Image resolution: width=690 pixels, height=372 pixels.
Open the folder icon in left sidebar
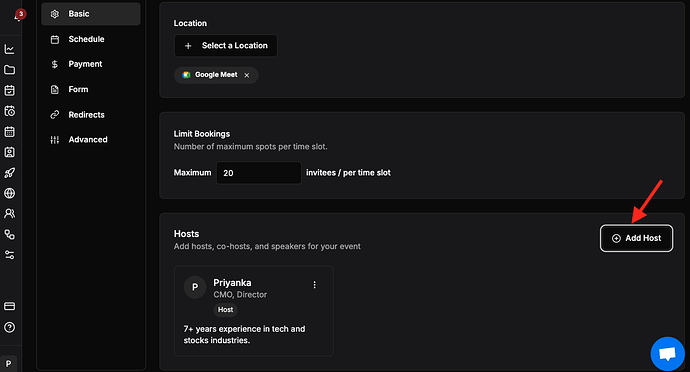click(x=9, y=70)
